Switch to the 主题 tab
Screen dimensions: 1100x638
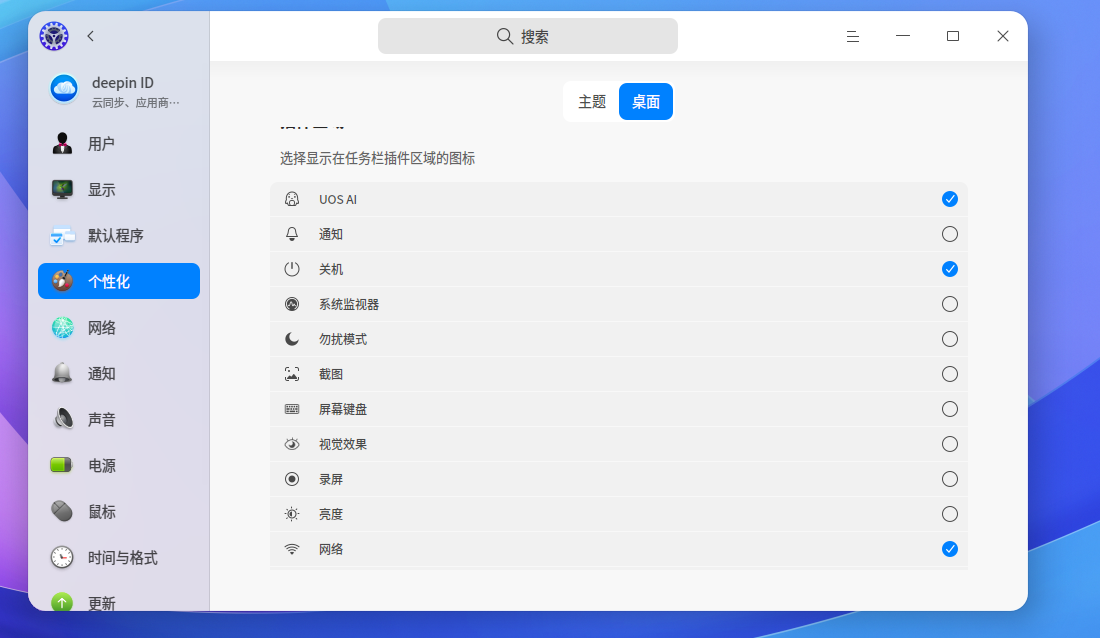pyautogui.click(x=591, y=102)
